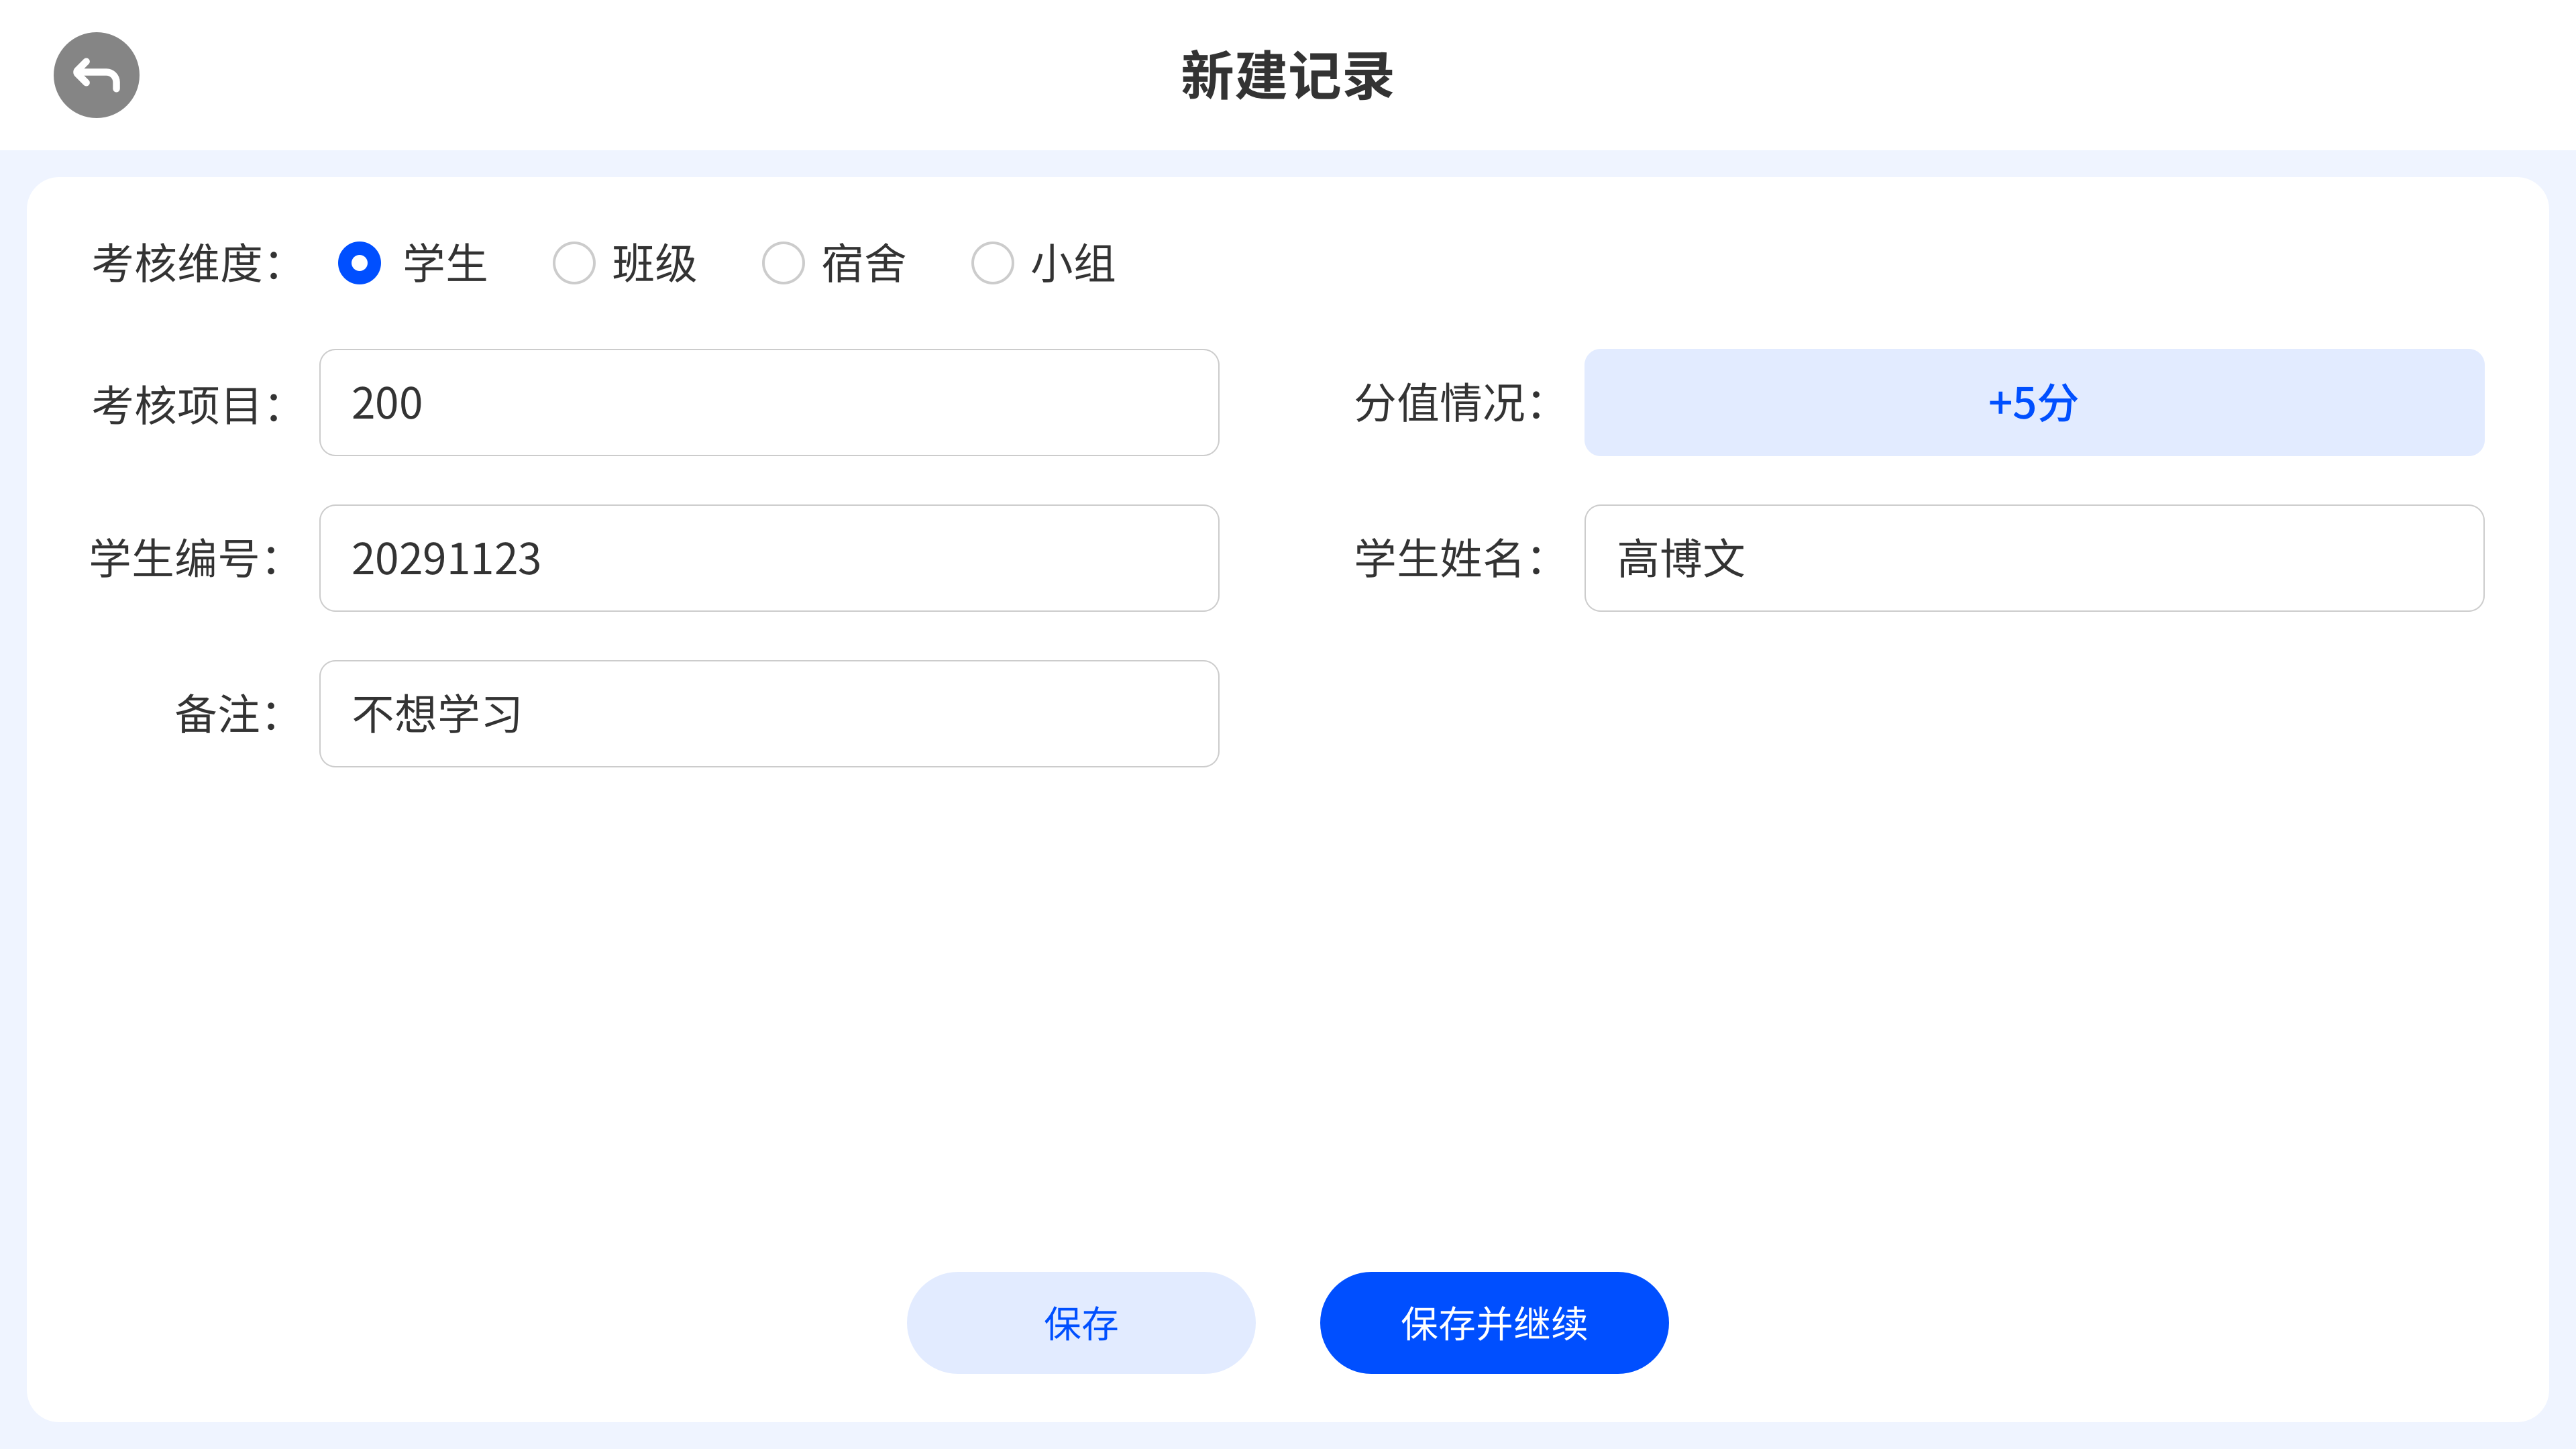Click the +5分 score button
Image resolution: width=2576 pixels, height=1449 pixels.
click(x=2033, y=403)
